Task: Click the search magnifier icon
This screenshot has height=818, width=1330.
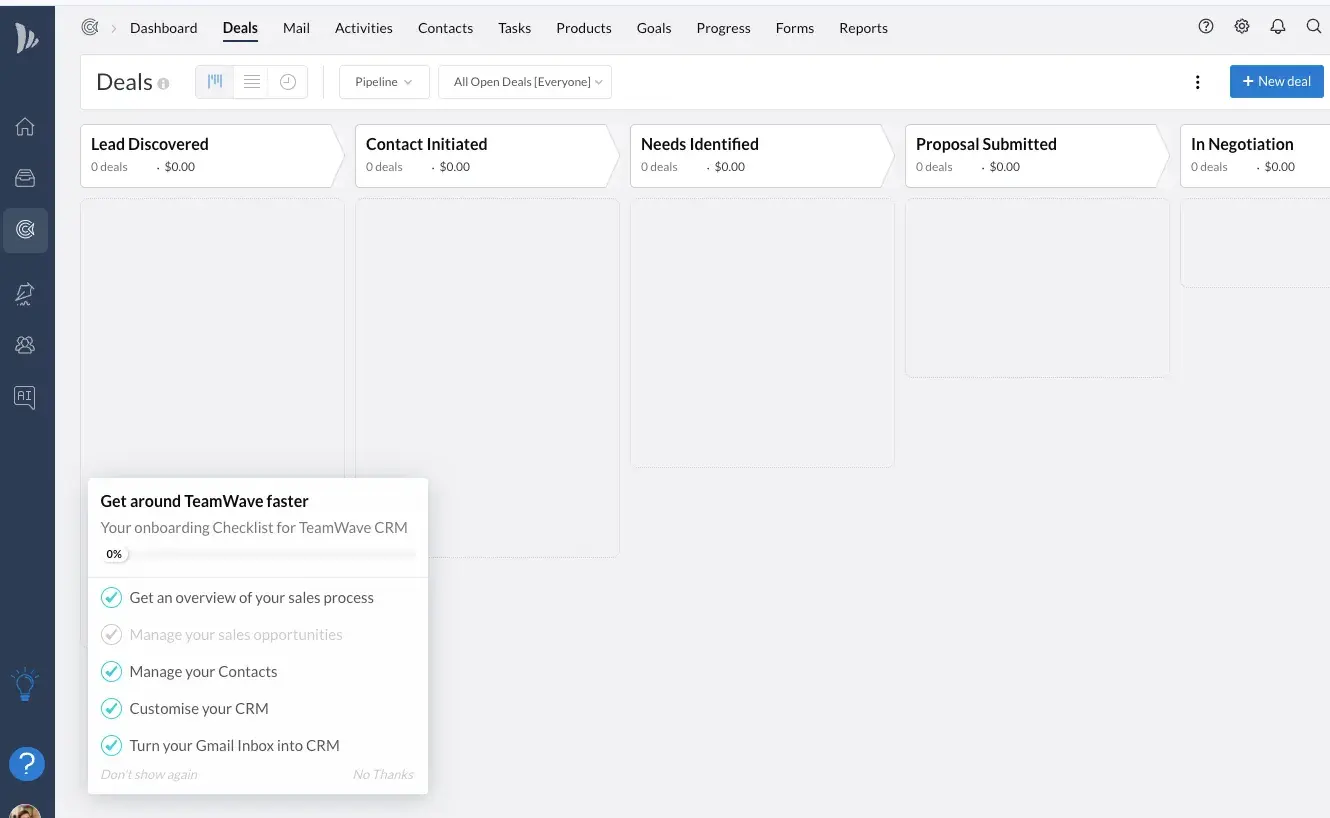Action: tap(1314, 27)
